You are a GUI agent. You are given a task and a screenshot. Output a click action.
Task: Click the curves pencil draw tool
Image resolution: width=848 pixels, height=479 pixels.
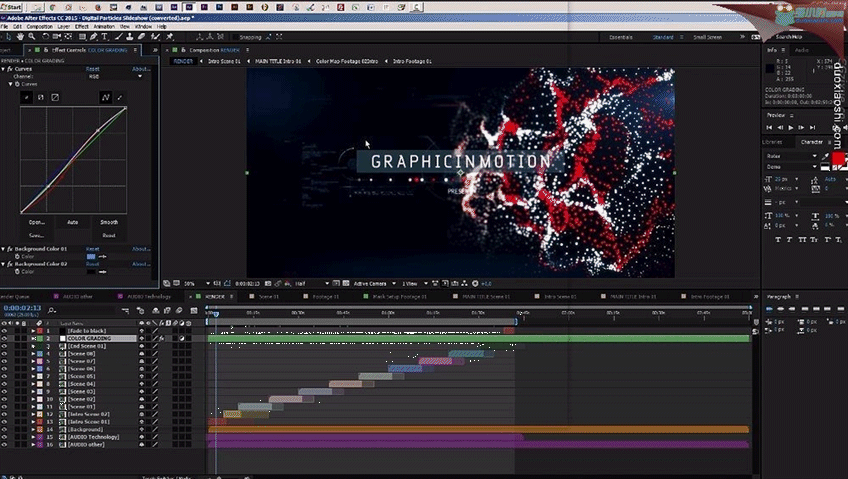click(120, 97)
